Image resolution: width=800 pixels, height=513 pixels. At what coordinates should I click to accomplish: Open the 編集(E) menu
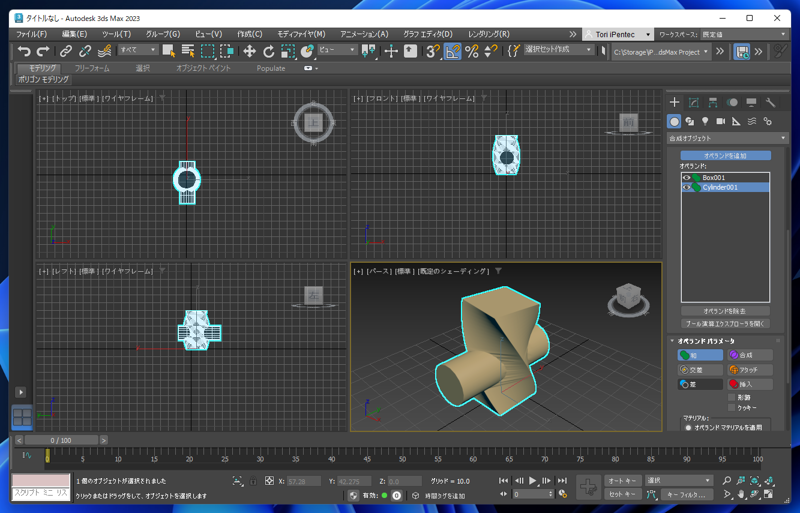(x=74, y=34)
